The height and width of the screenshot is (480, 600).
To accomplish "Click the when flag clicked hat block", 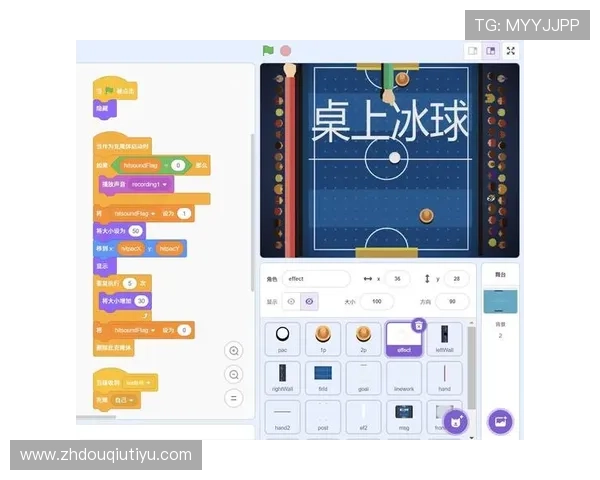I will (115, 89).
